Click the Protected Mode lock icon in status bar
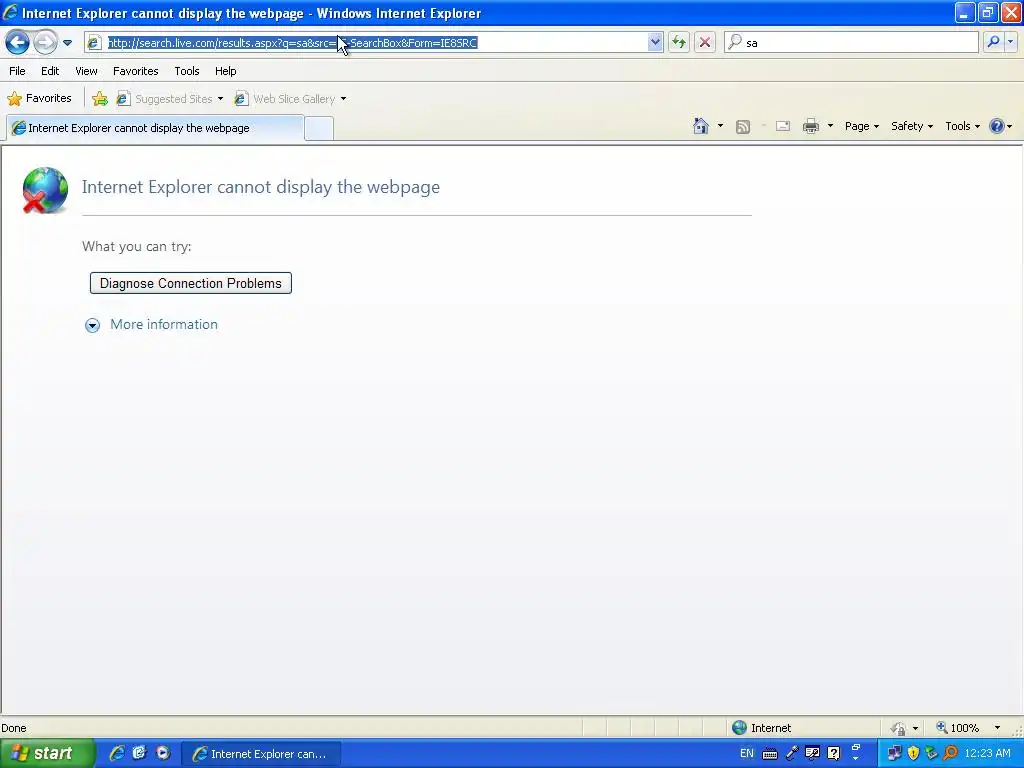Screen dimensions: 1024x768 [x=899, y=728]
